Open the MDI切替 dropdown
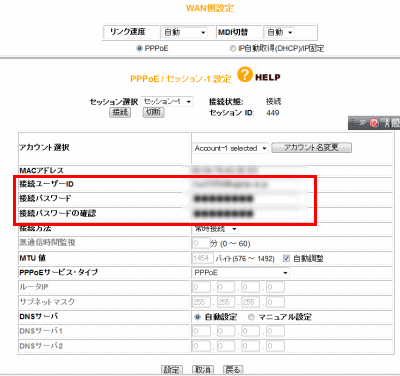This screenshot has width=400, height=376. (279, 32)
